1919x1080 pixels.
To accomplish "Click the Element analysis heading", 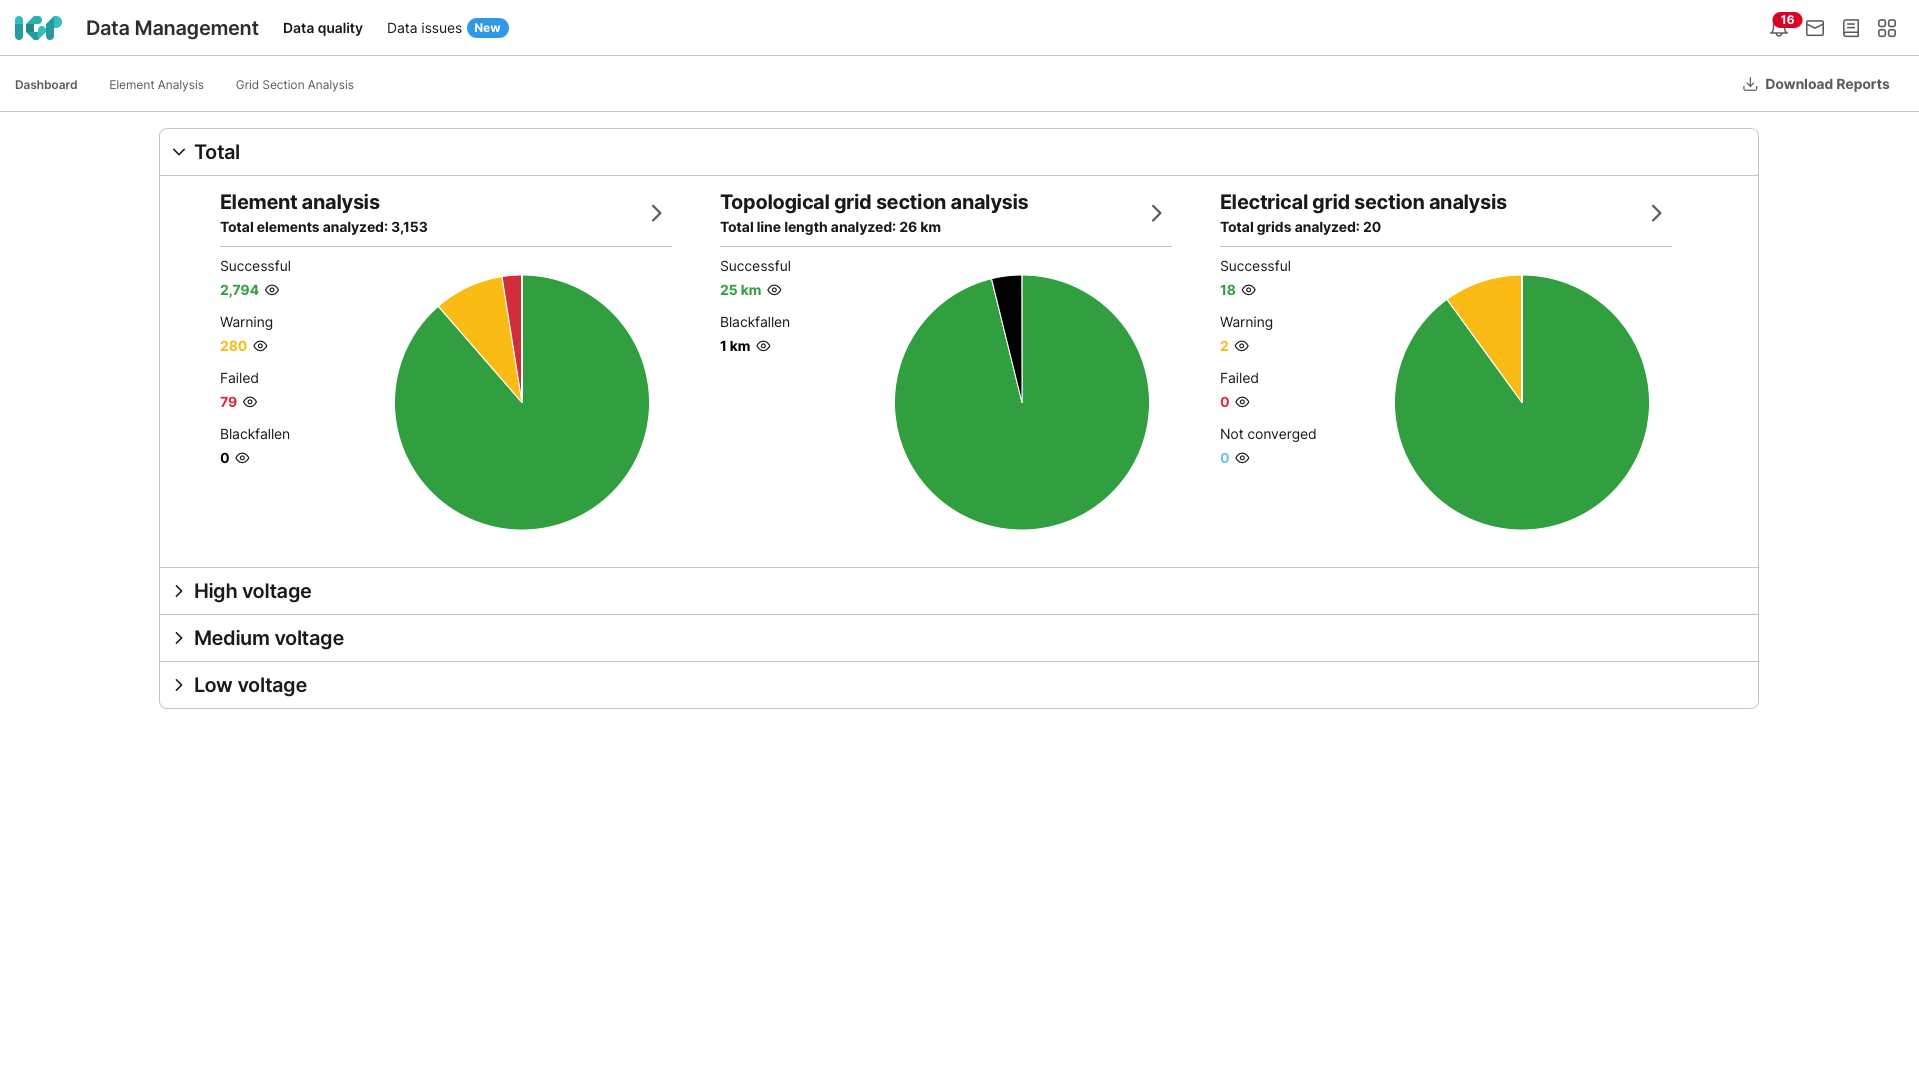I will [x=300, y=202].
